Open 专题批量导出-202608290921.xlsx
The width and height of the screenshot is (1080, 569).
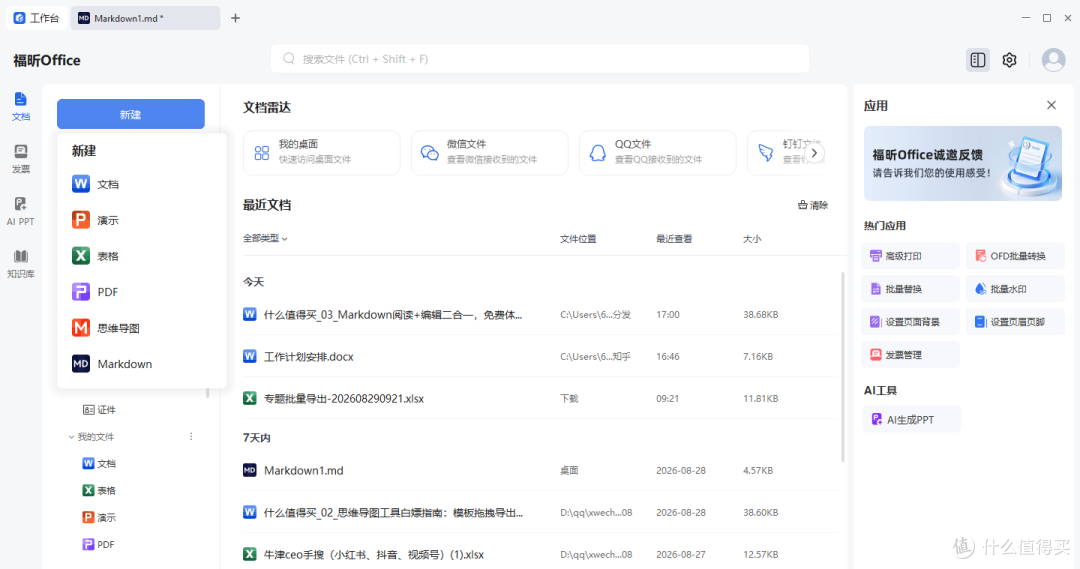tap(540, 398)
